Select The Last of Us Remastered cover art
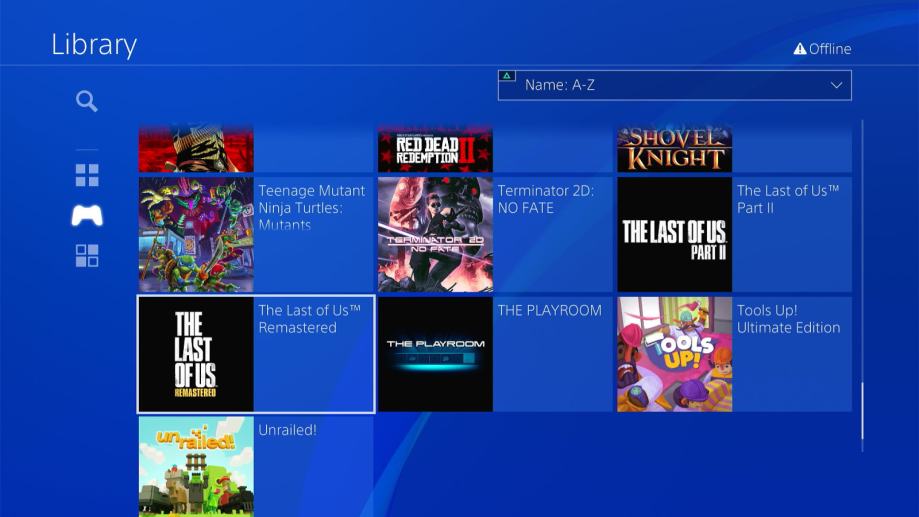Image resolution: width=919 pixels, height=517 pixels. click(x=196, y=354)
